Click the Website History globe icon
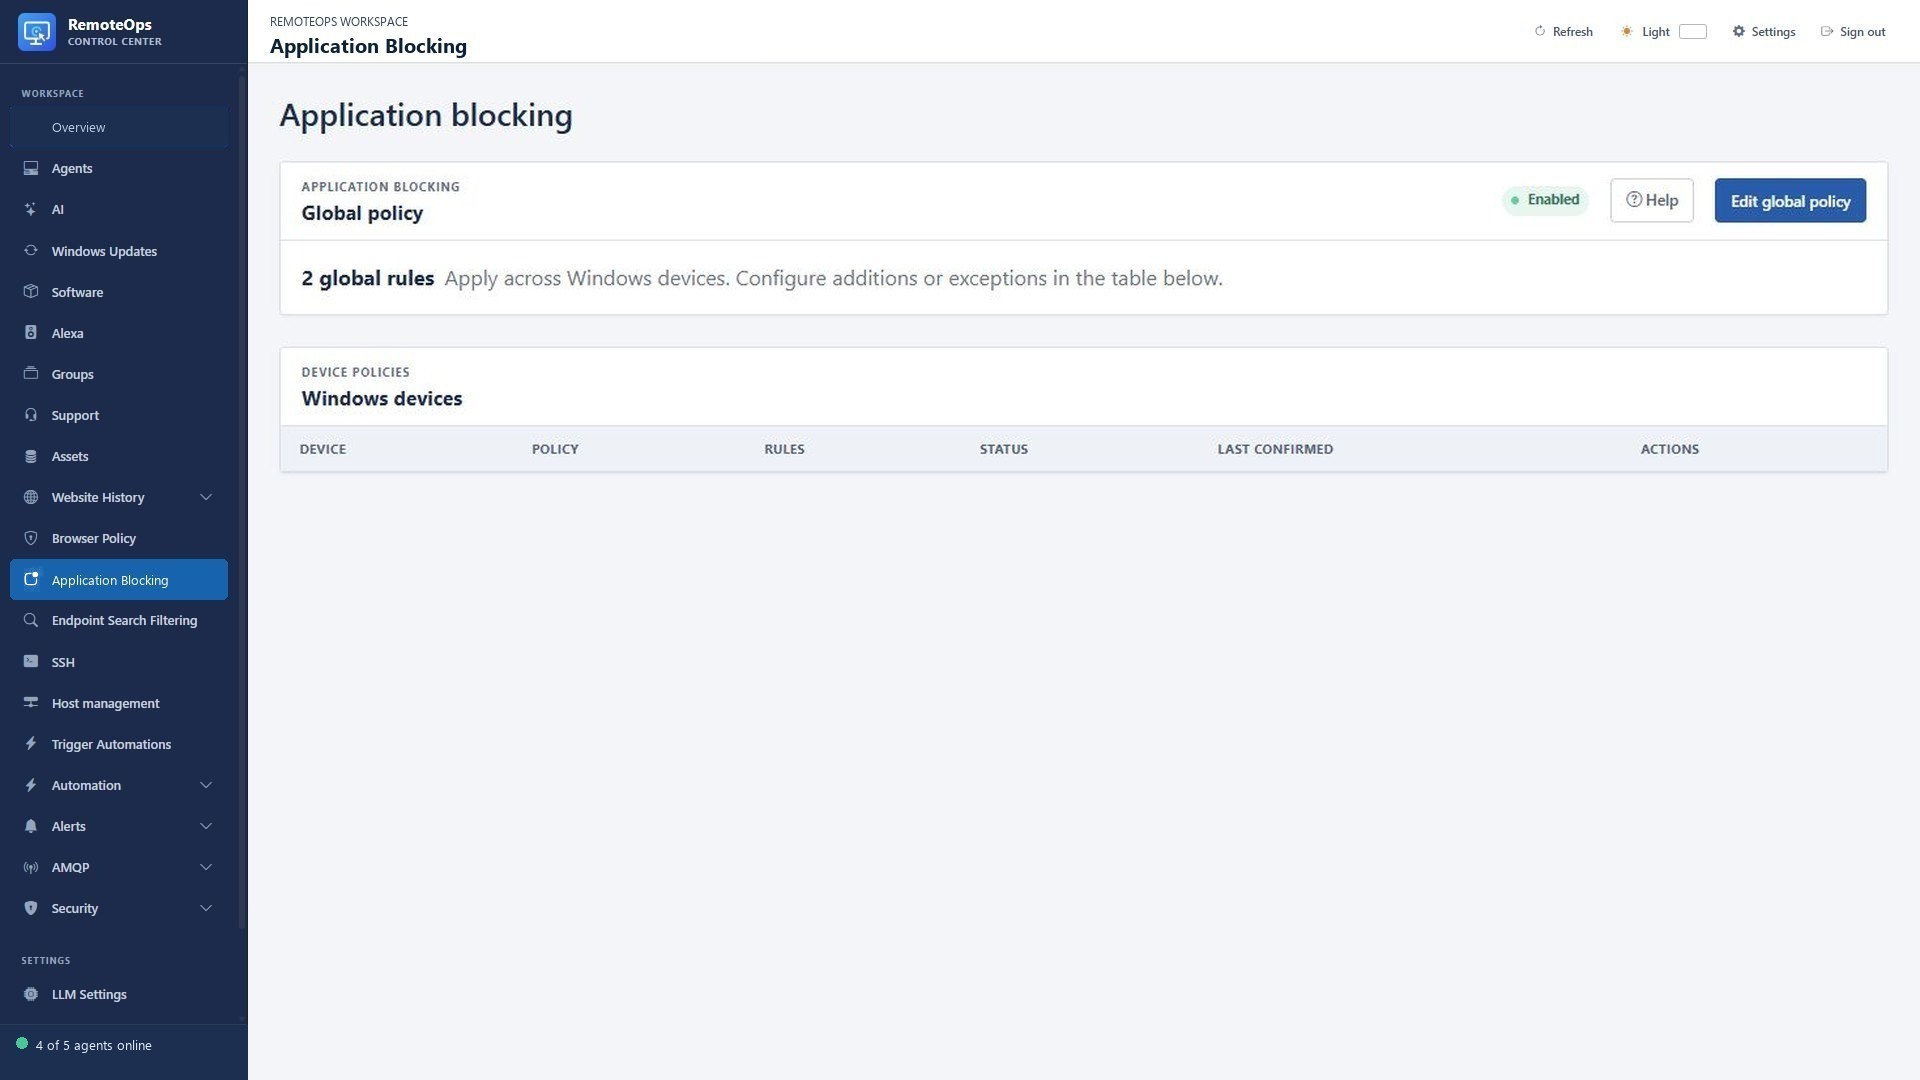Viewport: 1920px width, 1080px height. (31, 497)
